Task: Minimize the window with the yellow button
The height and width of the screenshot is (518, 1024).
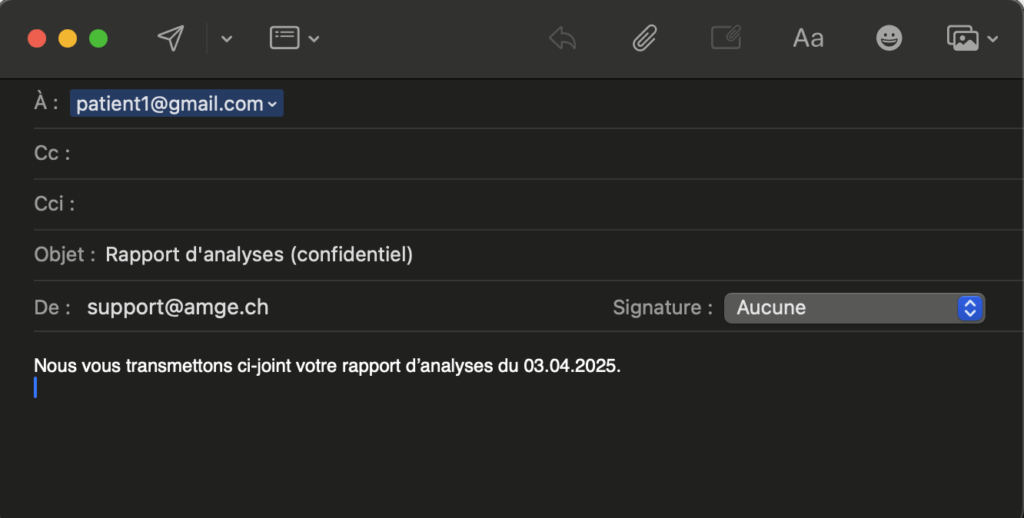Action: click(x=68, y=39)
